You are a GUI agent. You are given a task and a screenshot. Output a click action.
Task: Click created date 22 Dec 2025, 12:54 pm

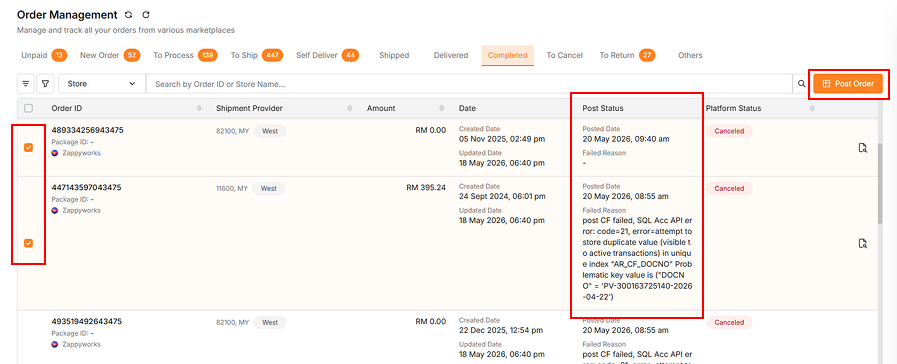click(x=501, y=330)
